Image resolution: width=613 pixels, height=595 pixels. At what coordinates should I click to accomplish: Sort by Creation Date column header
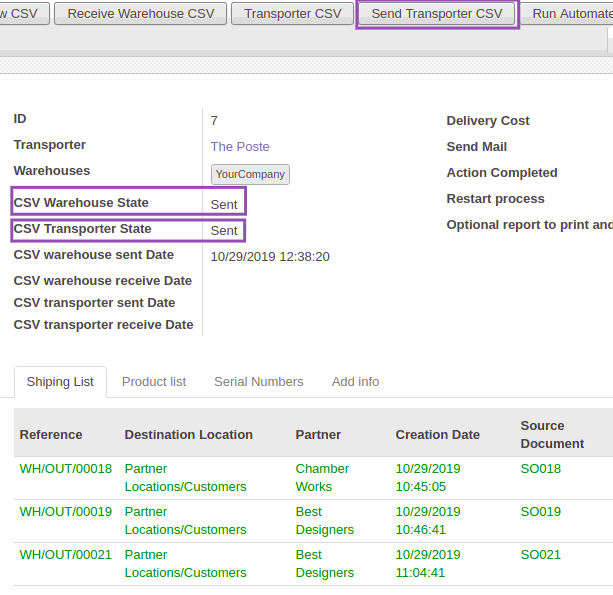(x=437, y=435)
